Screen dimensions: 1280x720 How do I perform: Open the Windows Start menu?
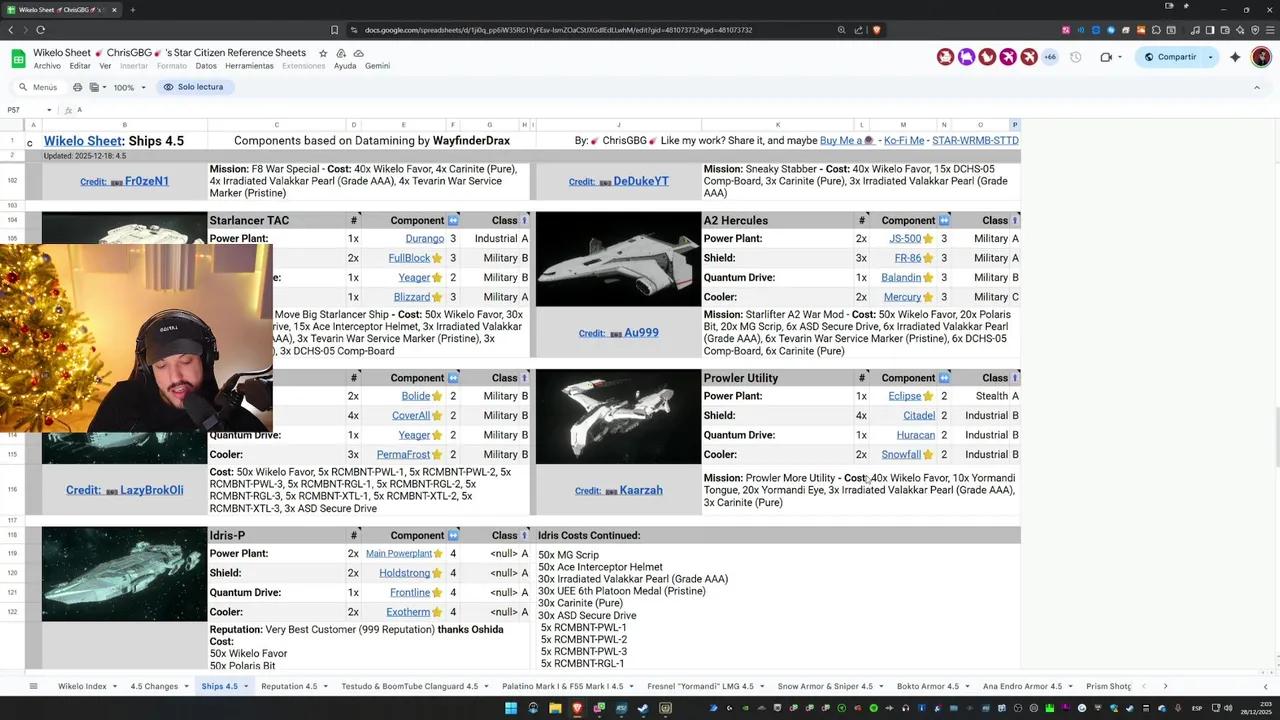511,709
